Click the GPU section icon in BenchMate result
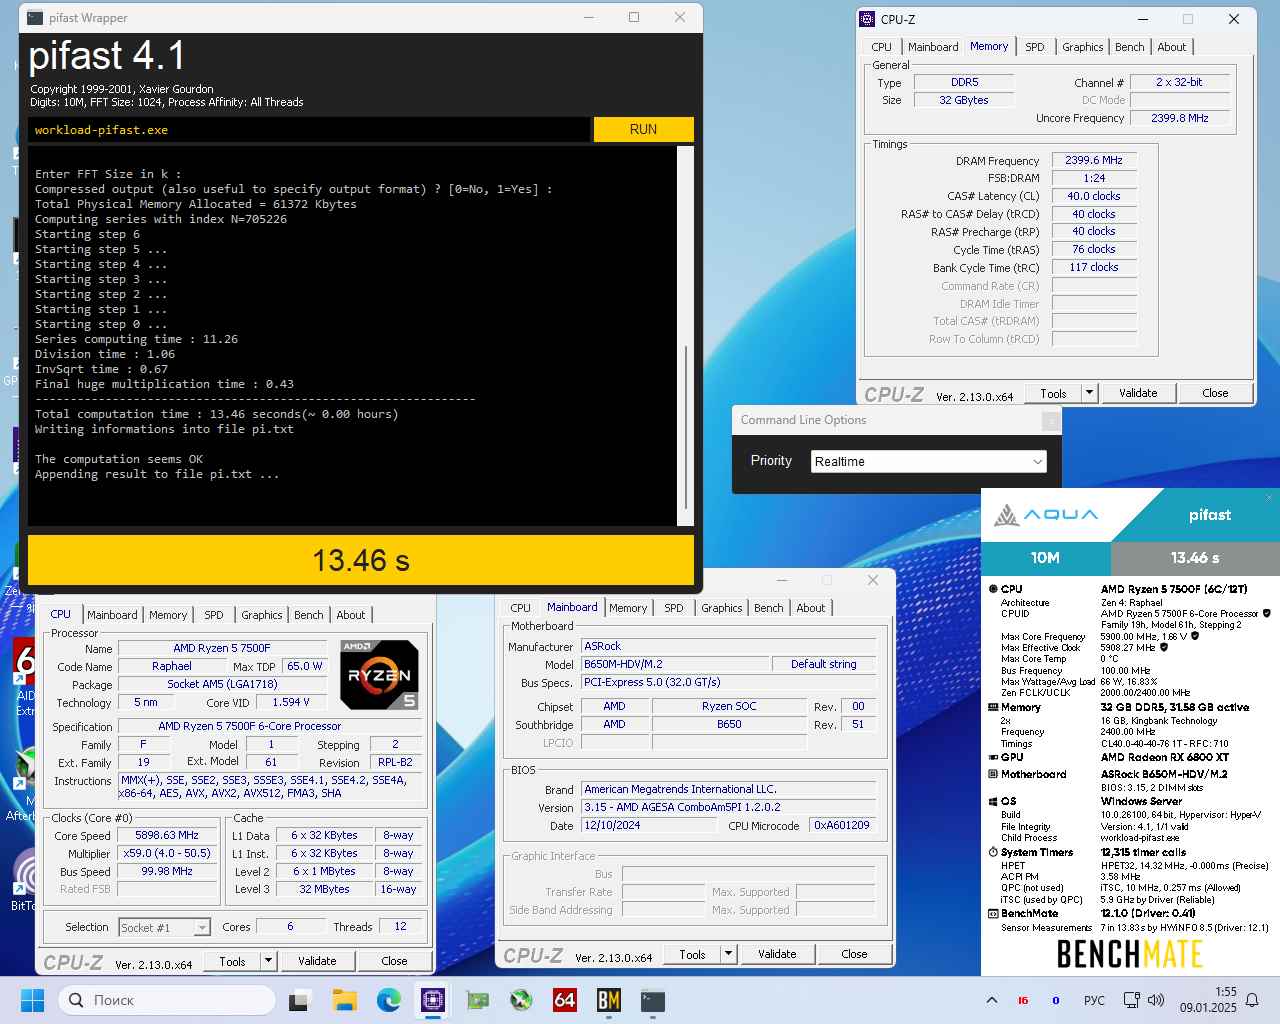The image size is (1280, 1024). [x=993, y=757]
